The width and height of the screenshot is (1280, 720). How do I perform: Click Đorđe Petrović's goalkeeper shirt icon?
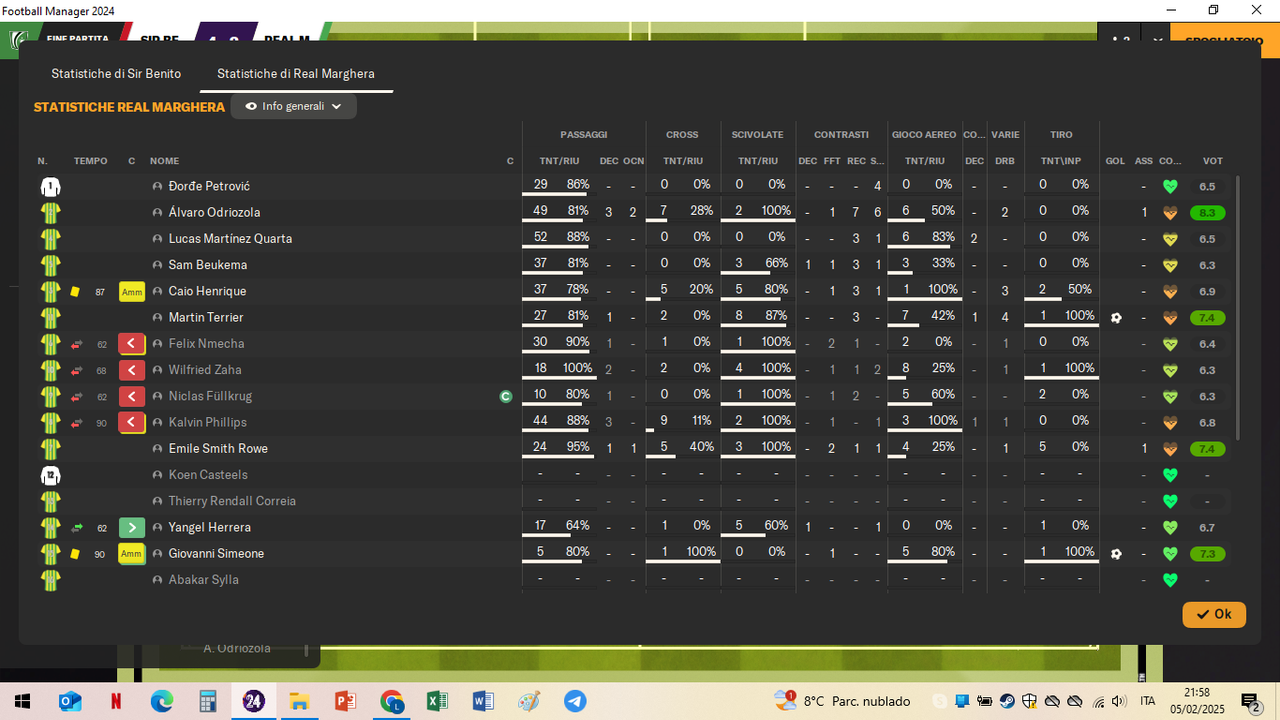point(50,186)
